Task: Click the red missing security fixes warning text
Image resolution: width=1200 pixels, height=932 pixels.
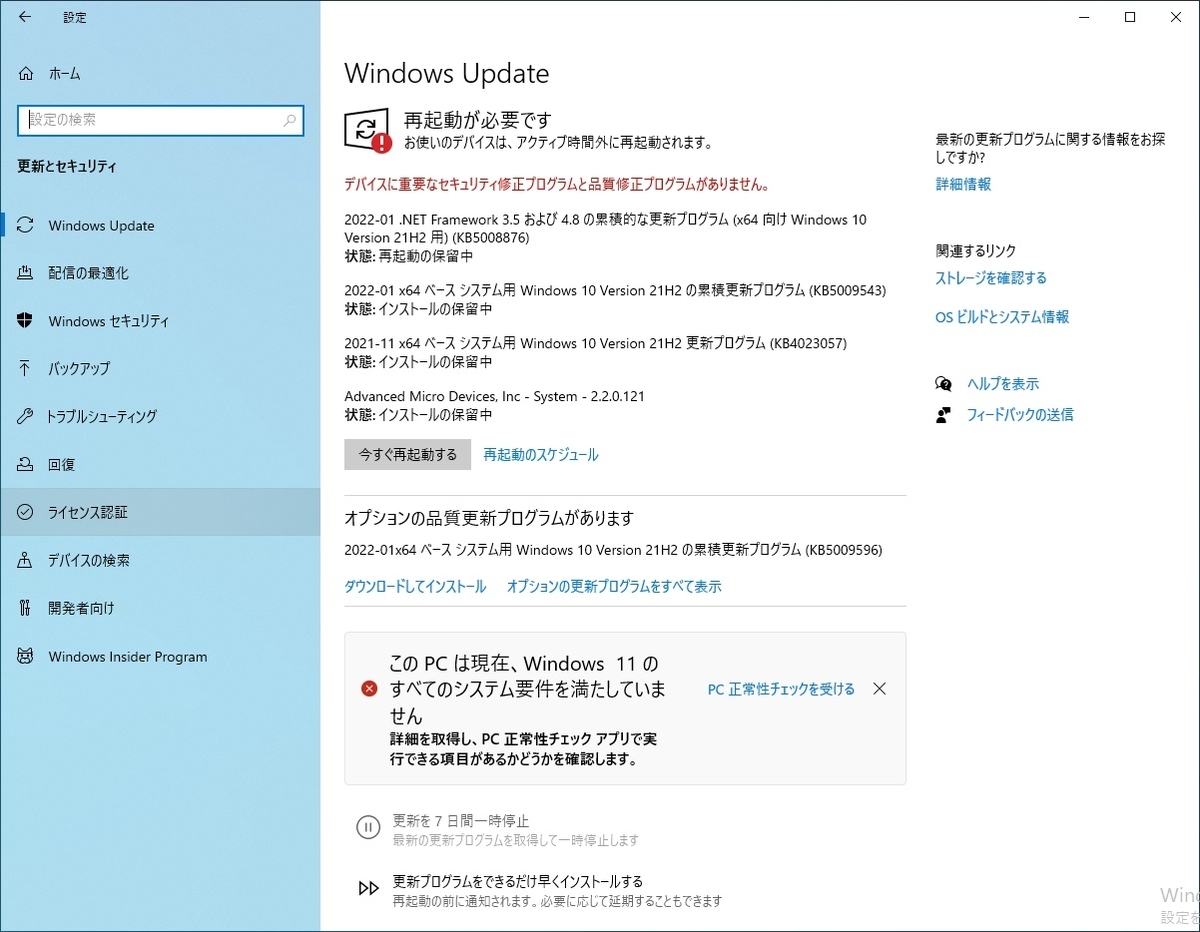Action: coord(556,184)
